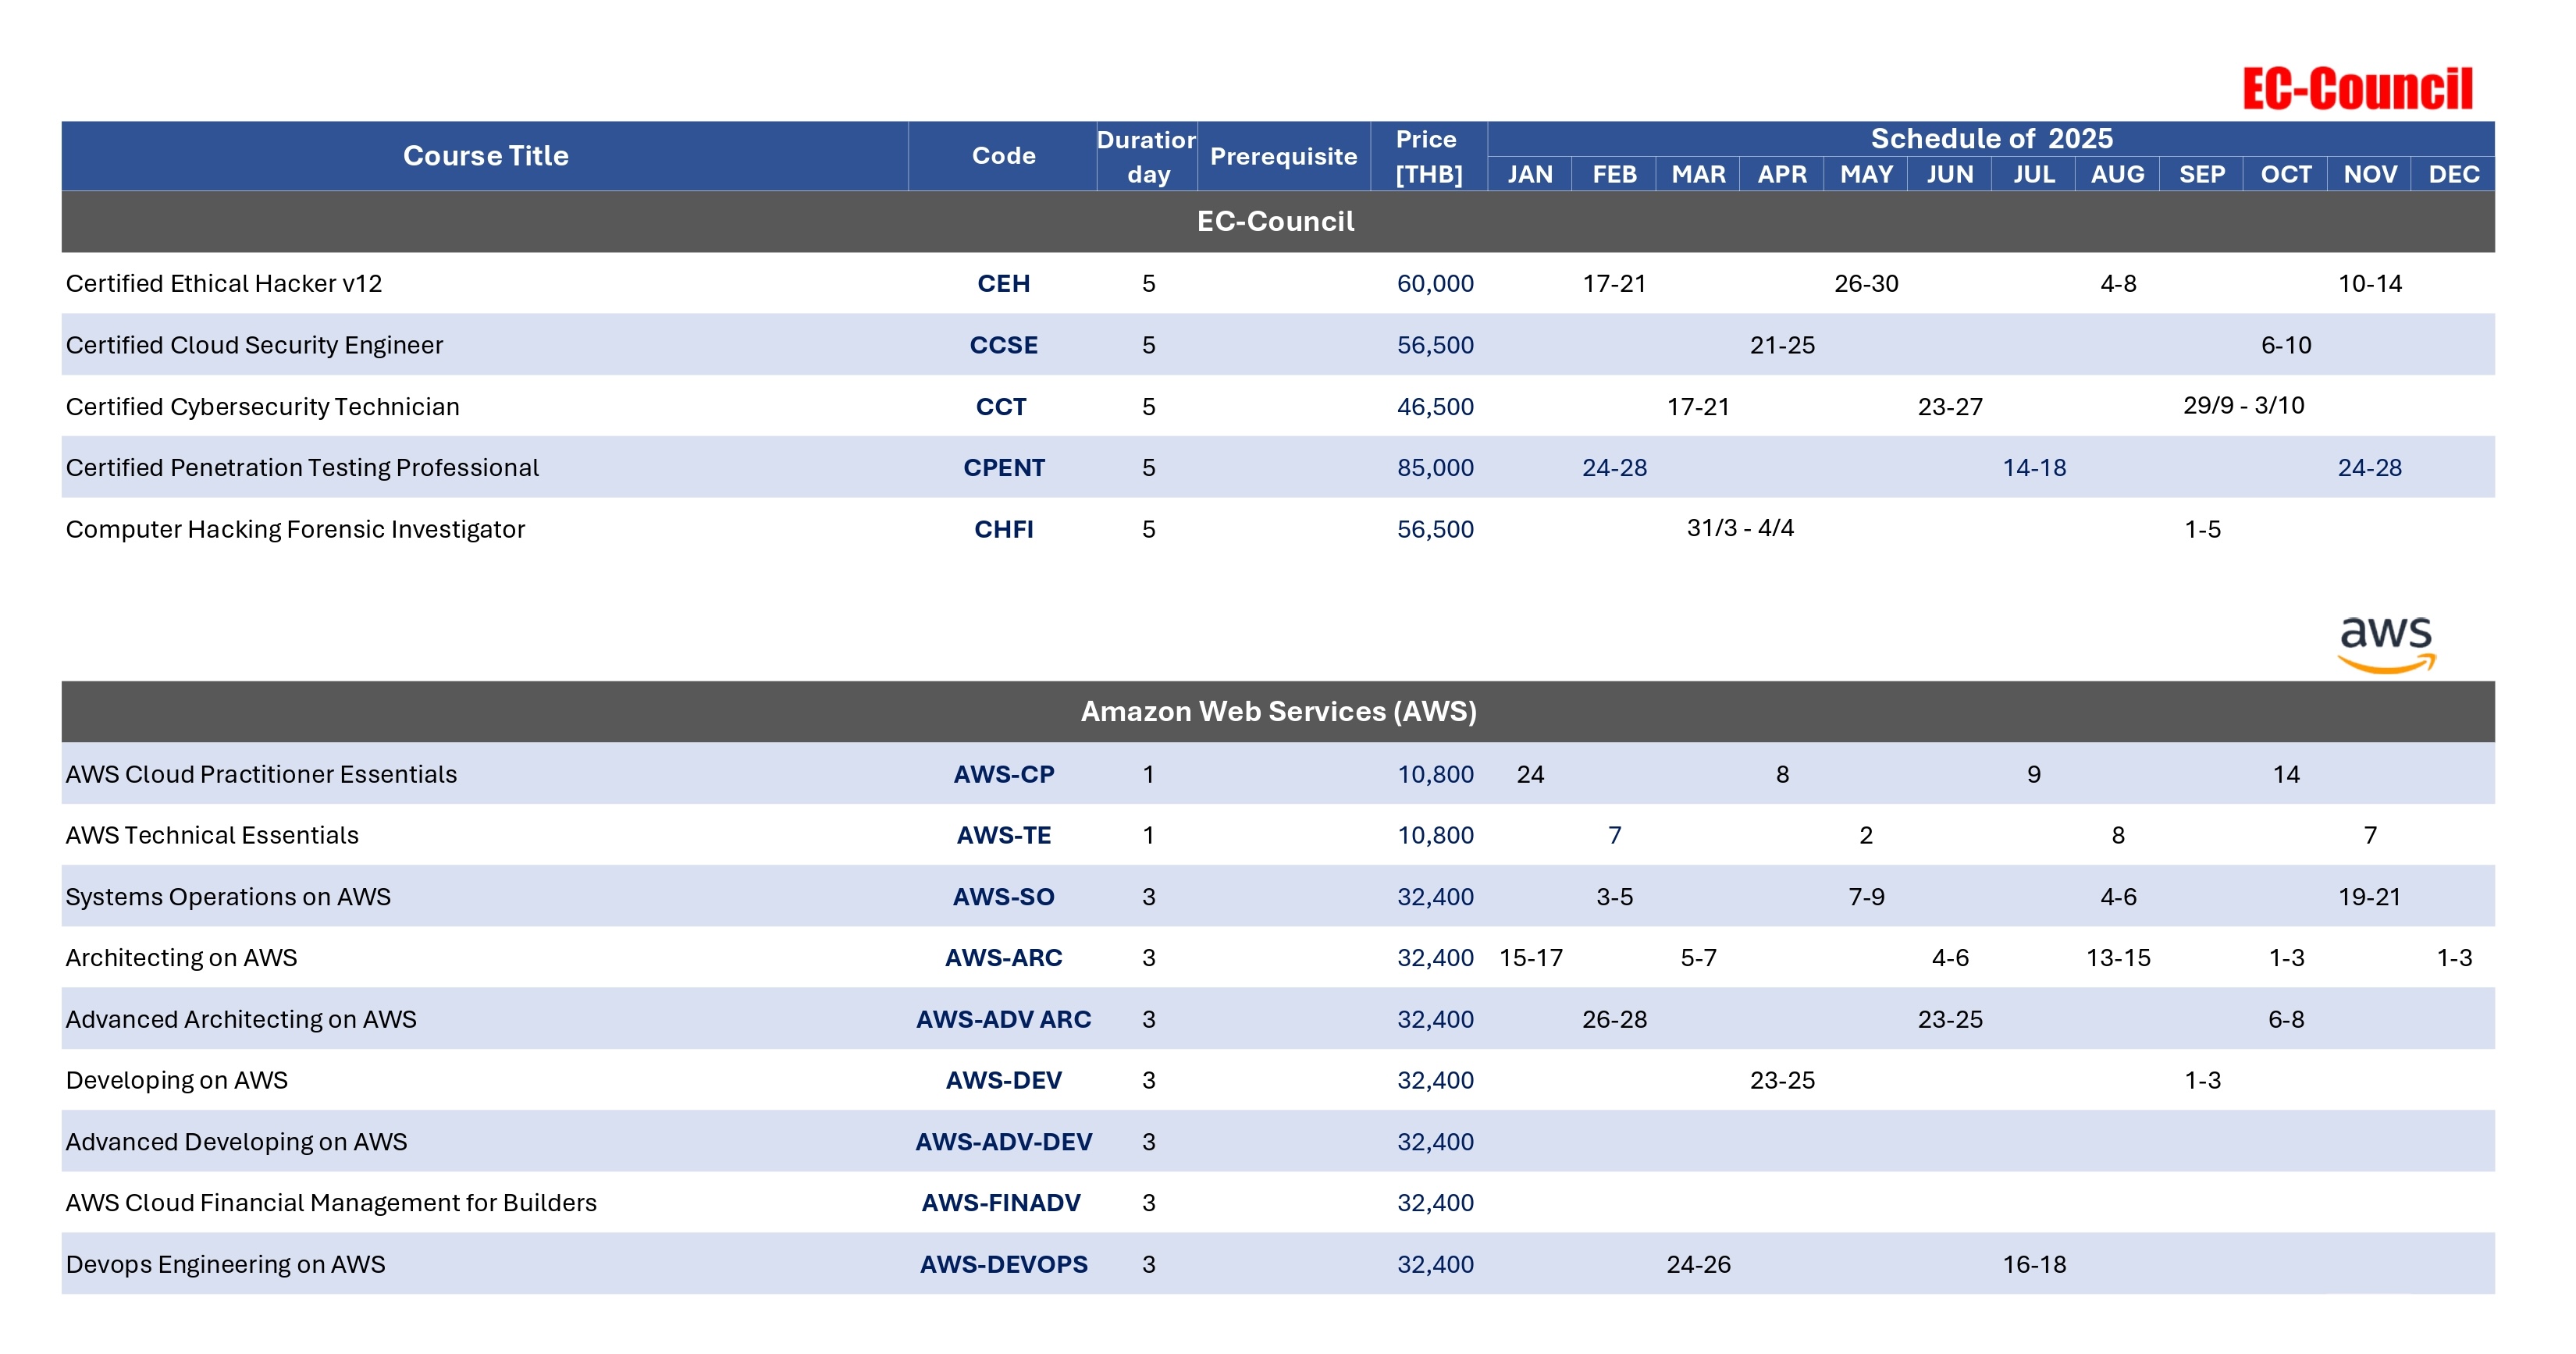Click the JAN month header

[x=1530, y=174]
